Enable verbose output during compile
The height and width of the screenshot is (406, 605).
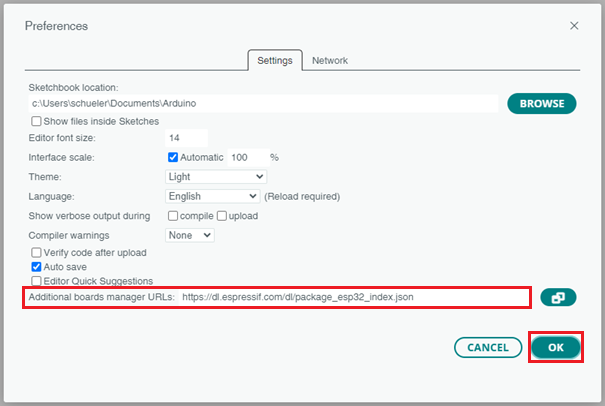(173, 216)
